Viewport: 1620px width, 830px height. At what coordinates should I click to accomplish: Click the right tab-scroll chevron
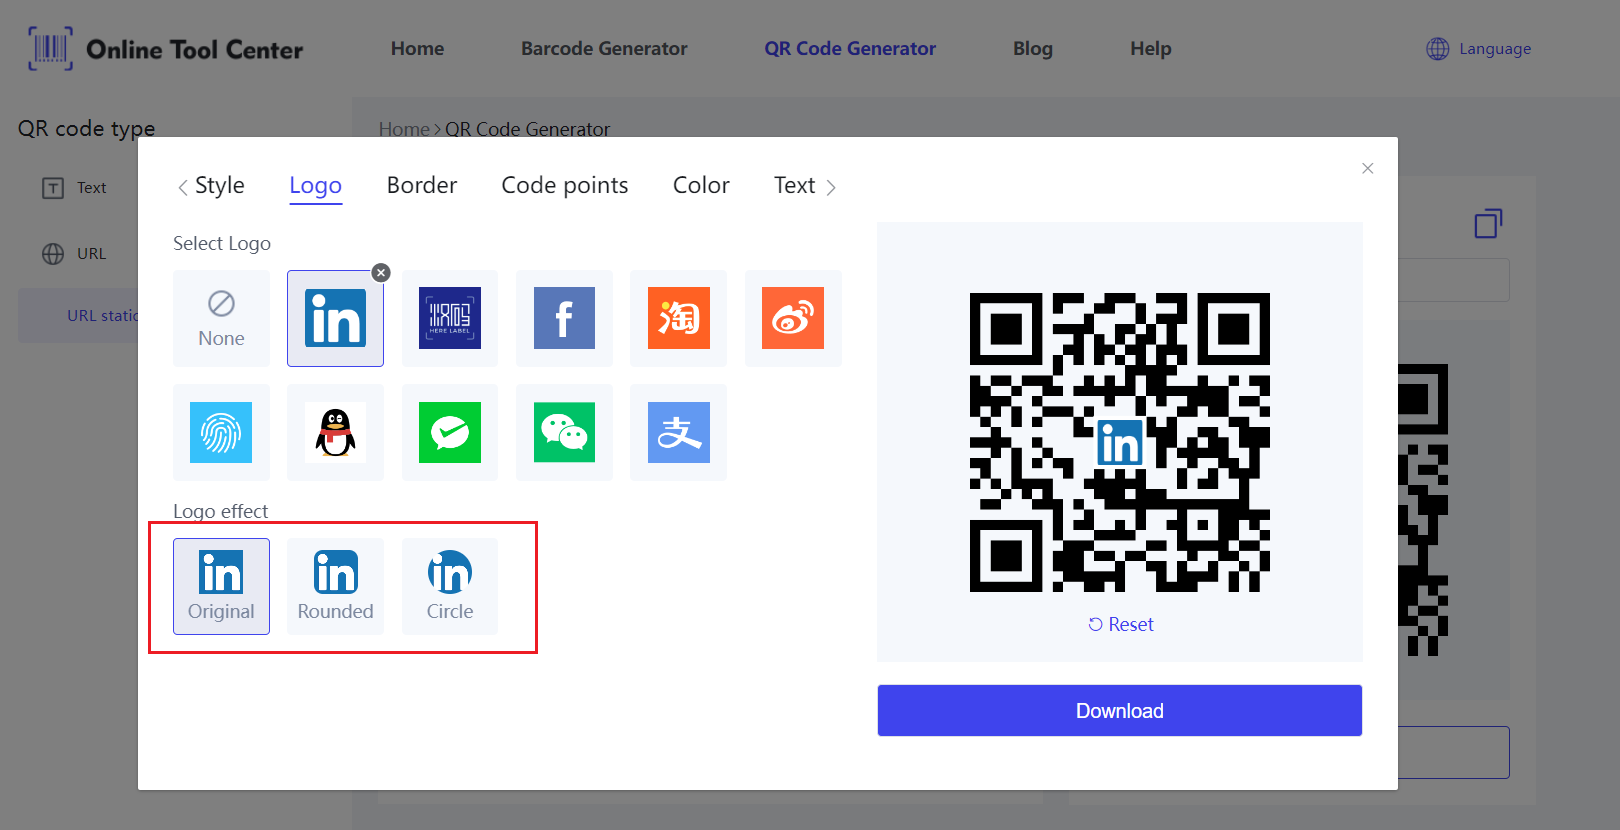[x=831, y=187]
